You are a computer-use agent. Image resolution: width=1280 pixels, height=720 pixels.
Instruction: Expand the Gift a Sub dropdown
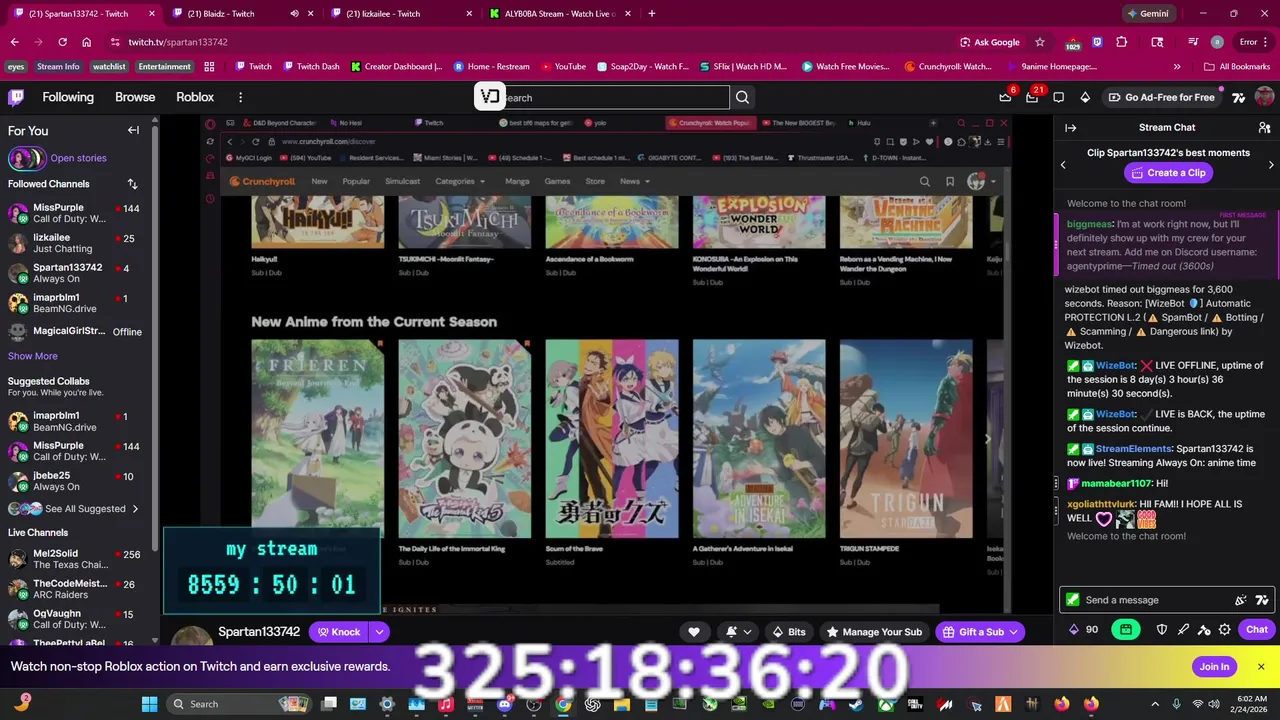[1013, 632]
